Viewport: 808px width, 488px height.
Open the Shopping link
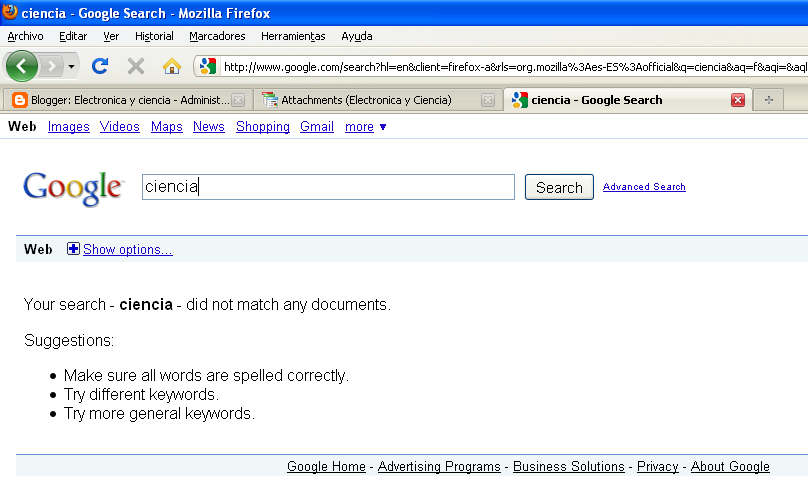tap(263, 127)
